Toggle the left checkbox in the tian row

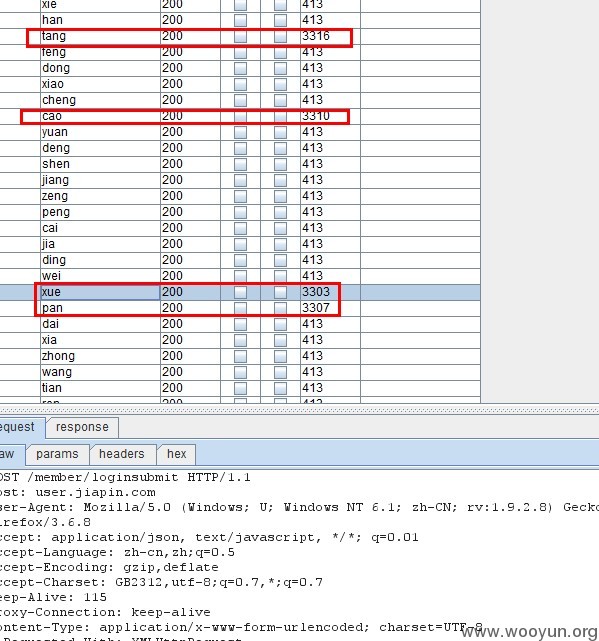(x=240, y=388)
